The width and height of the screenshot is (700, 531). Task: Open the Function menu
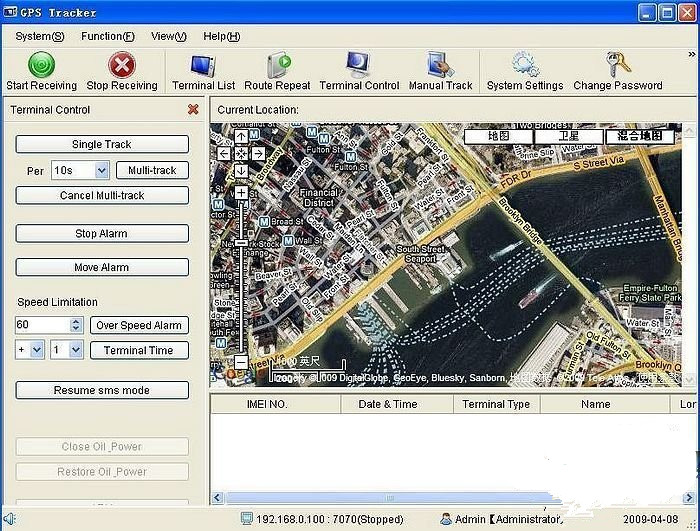(107, 36)
